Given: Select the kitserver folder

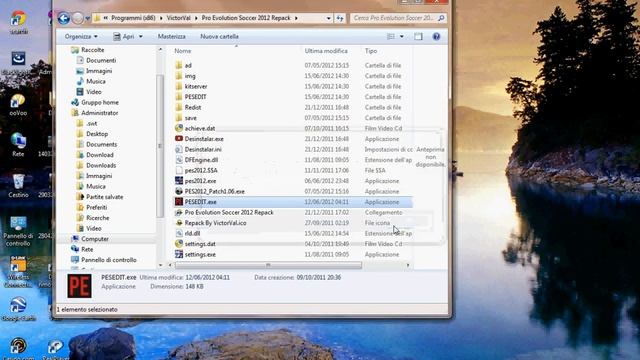Looking at the screenshot, I should pyautogui.click(x=196, y=87).
